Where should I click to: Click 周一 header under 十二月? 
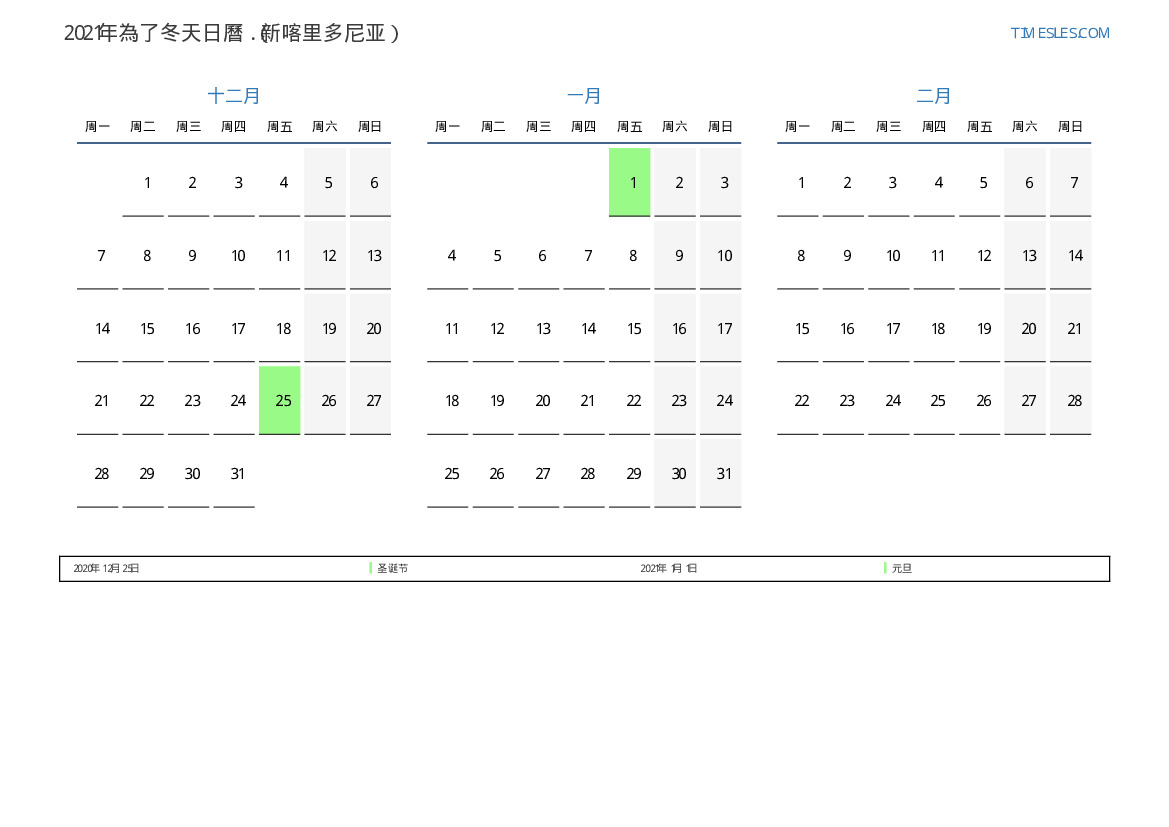[98, 127]
